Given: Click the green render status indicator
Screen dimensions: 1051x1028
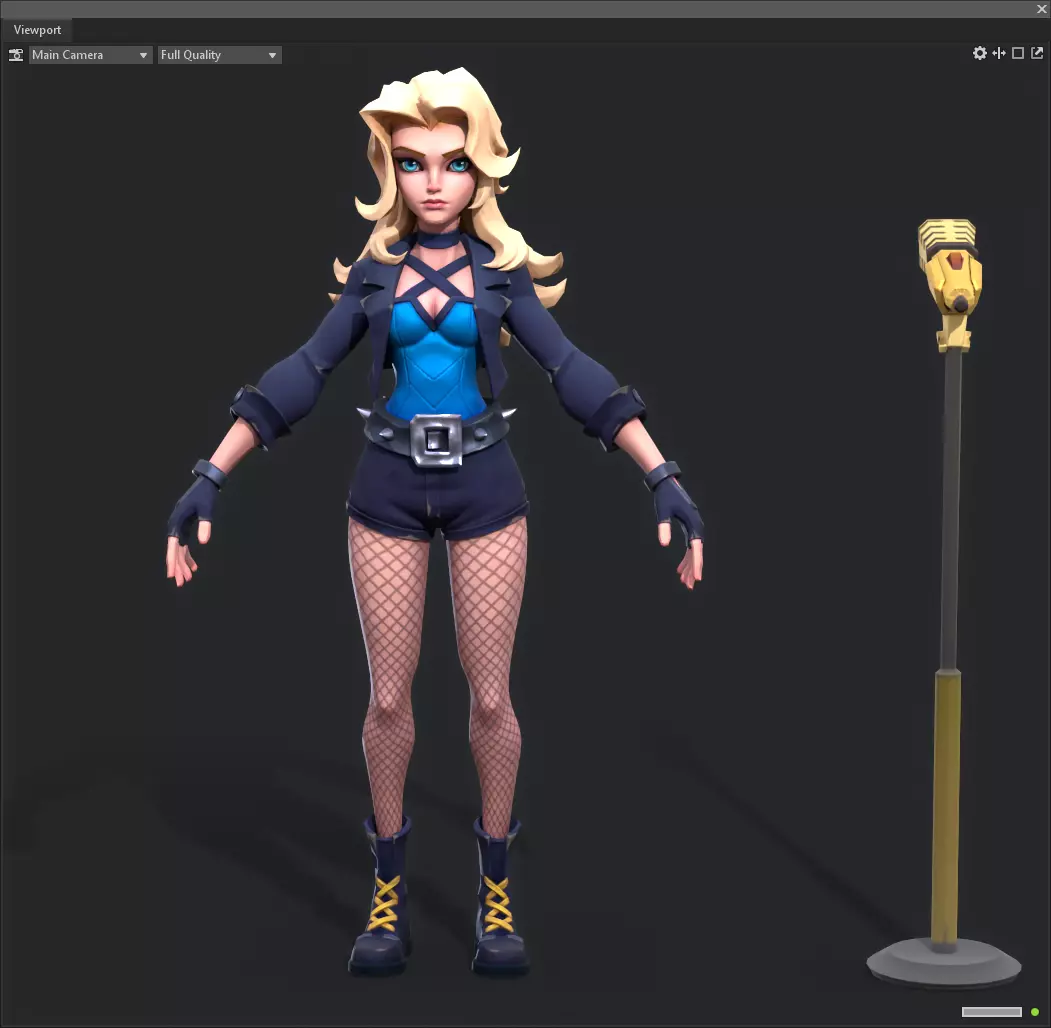Looking at the screenshot, I should click(1035, 1012).
